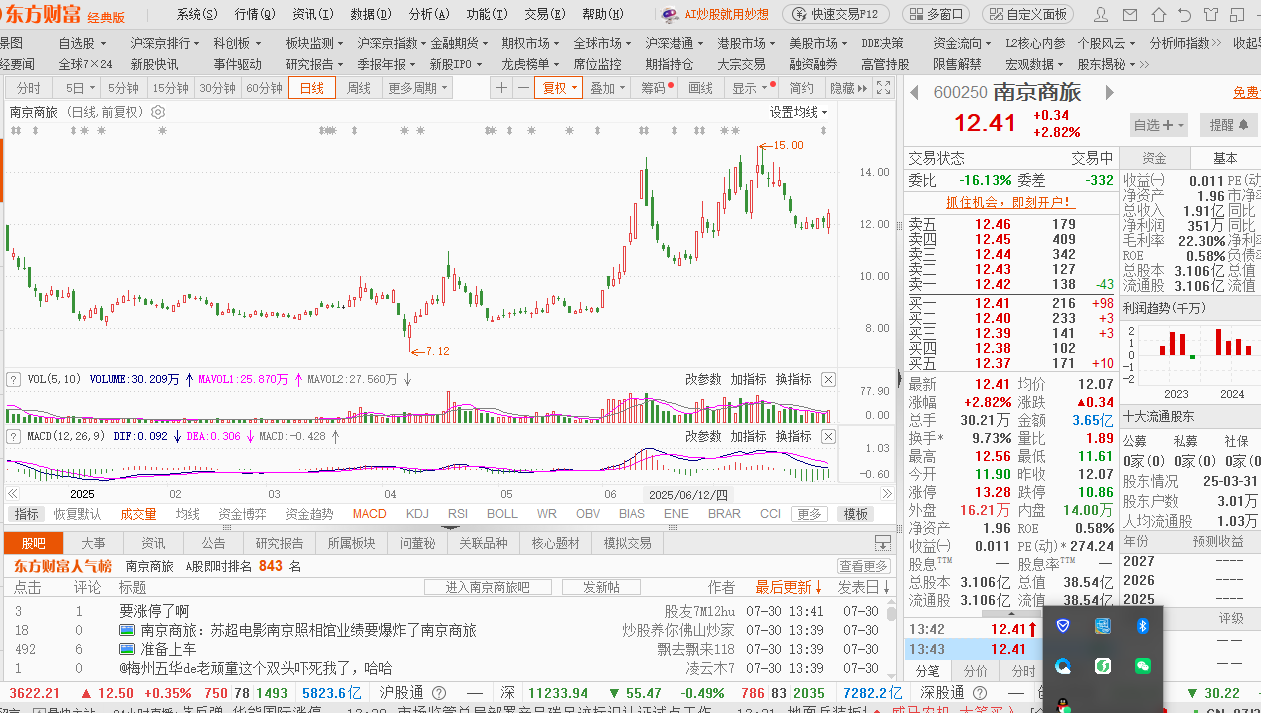Open the 交易(X) menu

(x=544, y=14)
